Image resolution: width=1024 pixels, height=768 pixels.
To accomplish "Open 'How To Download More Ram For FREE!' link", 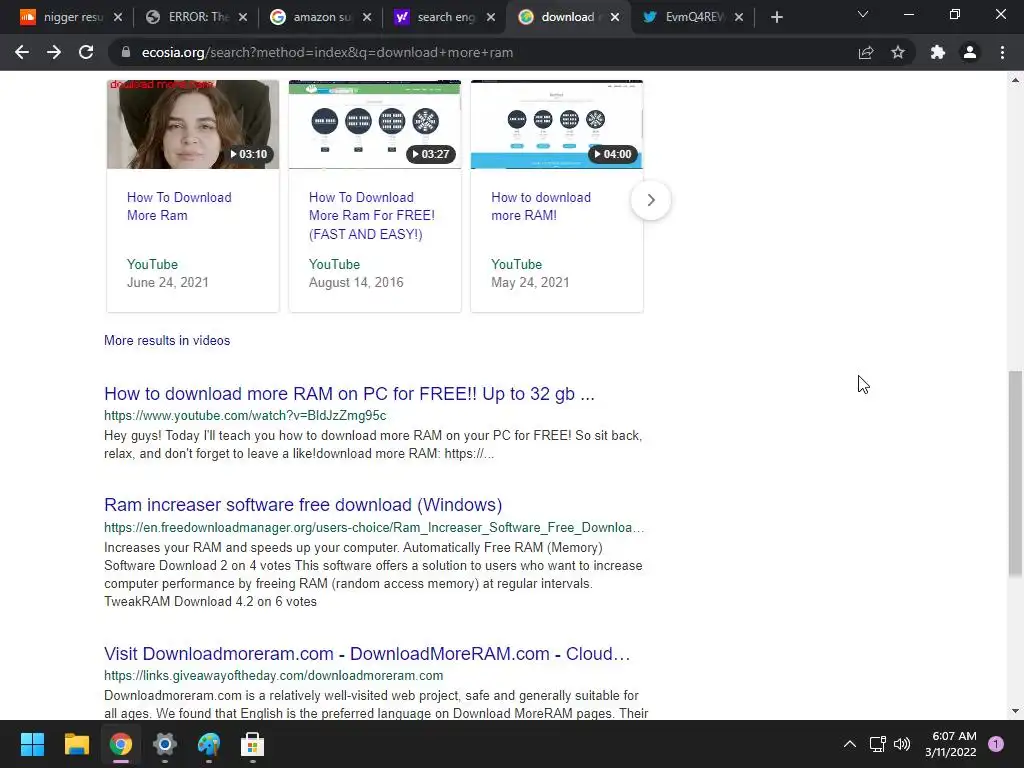I will pyautogui.click(x=372, y=216).
